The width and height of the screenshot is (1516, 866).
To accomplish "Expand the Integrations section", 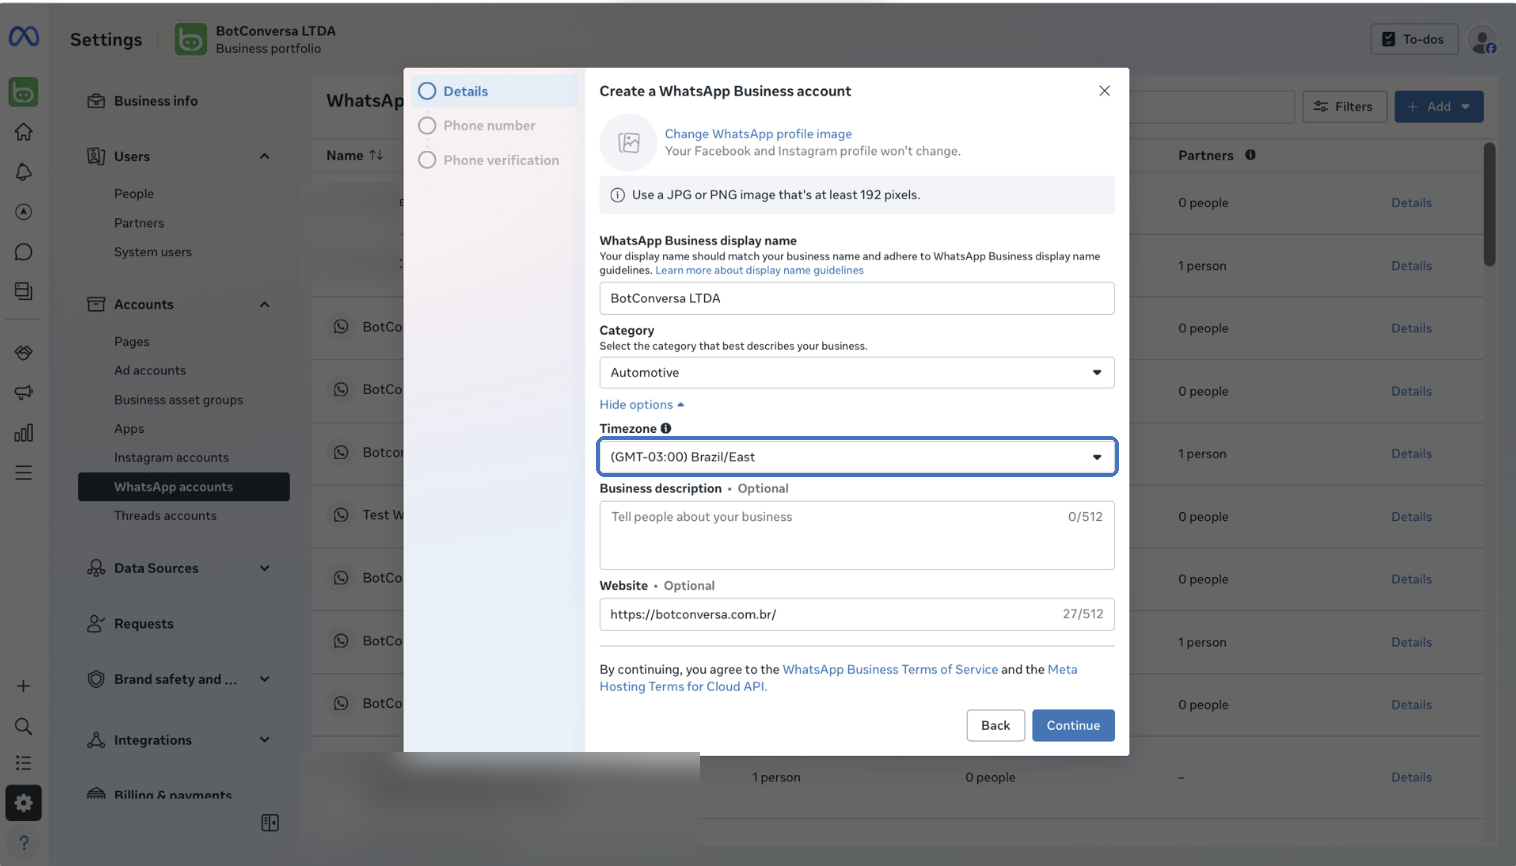I will pyautogui.click(x=265, y=740).
